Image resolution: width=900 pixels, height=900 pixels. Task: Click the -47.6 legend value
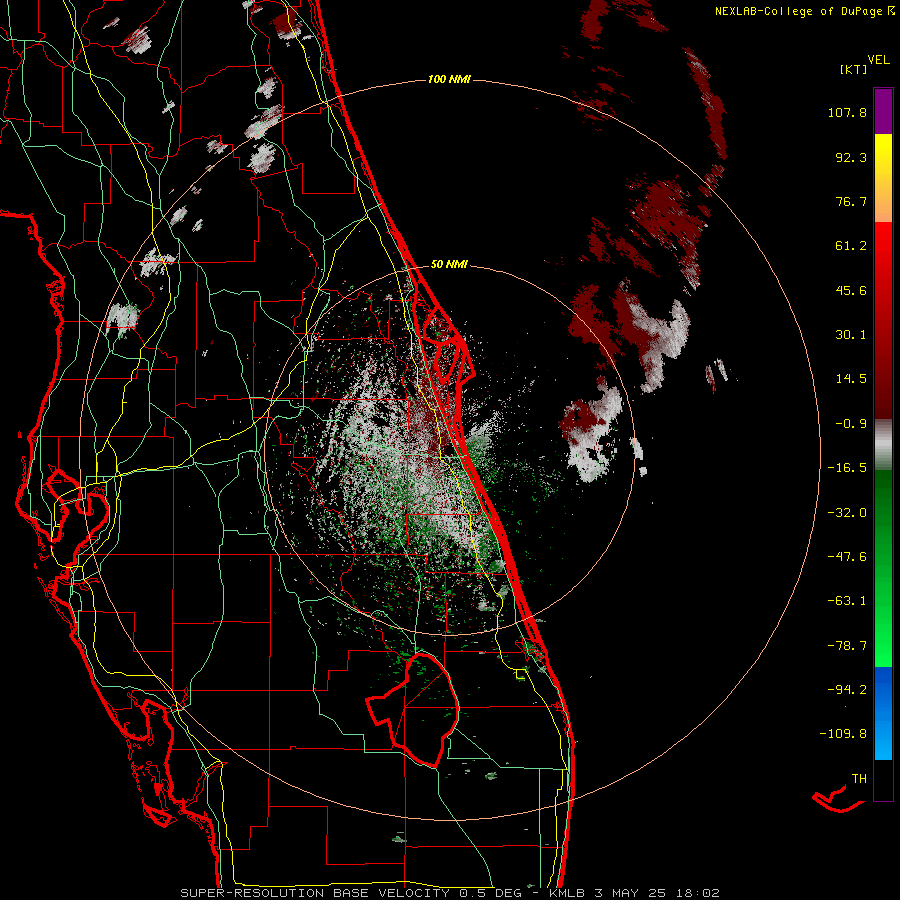point(847,557)
